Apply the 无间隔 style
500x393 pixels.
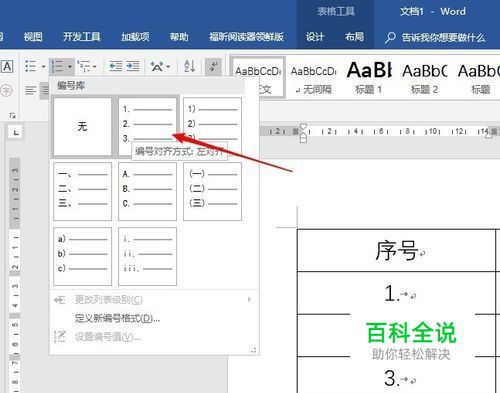pyautogui.click(x=313, y=79)
